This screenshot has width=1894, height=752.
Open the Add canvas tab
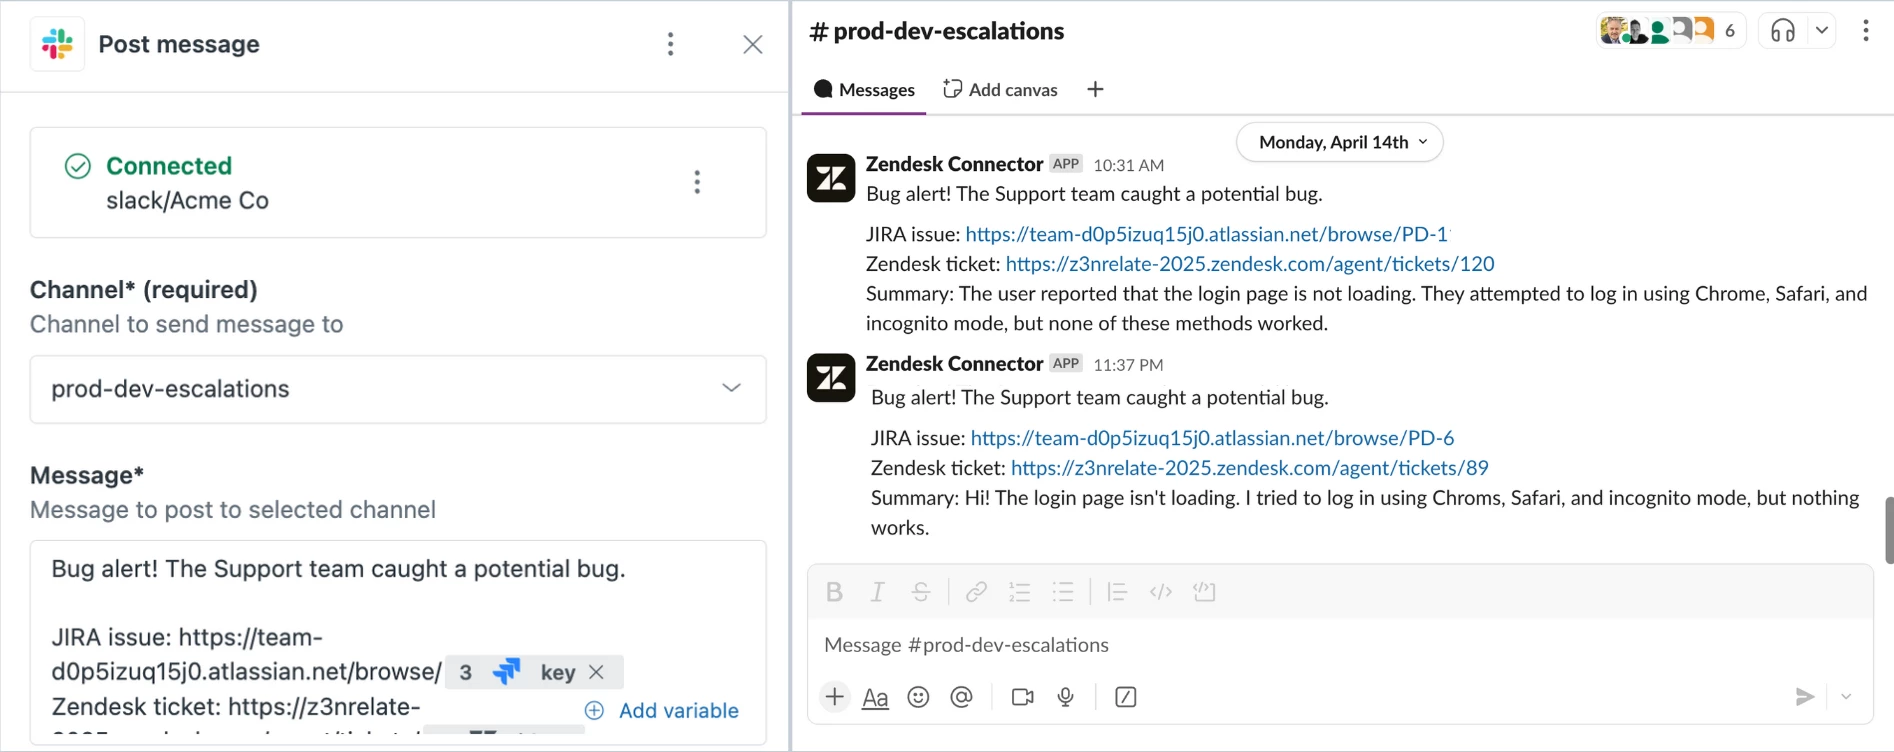click(1000, 90)
